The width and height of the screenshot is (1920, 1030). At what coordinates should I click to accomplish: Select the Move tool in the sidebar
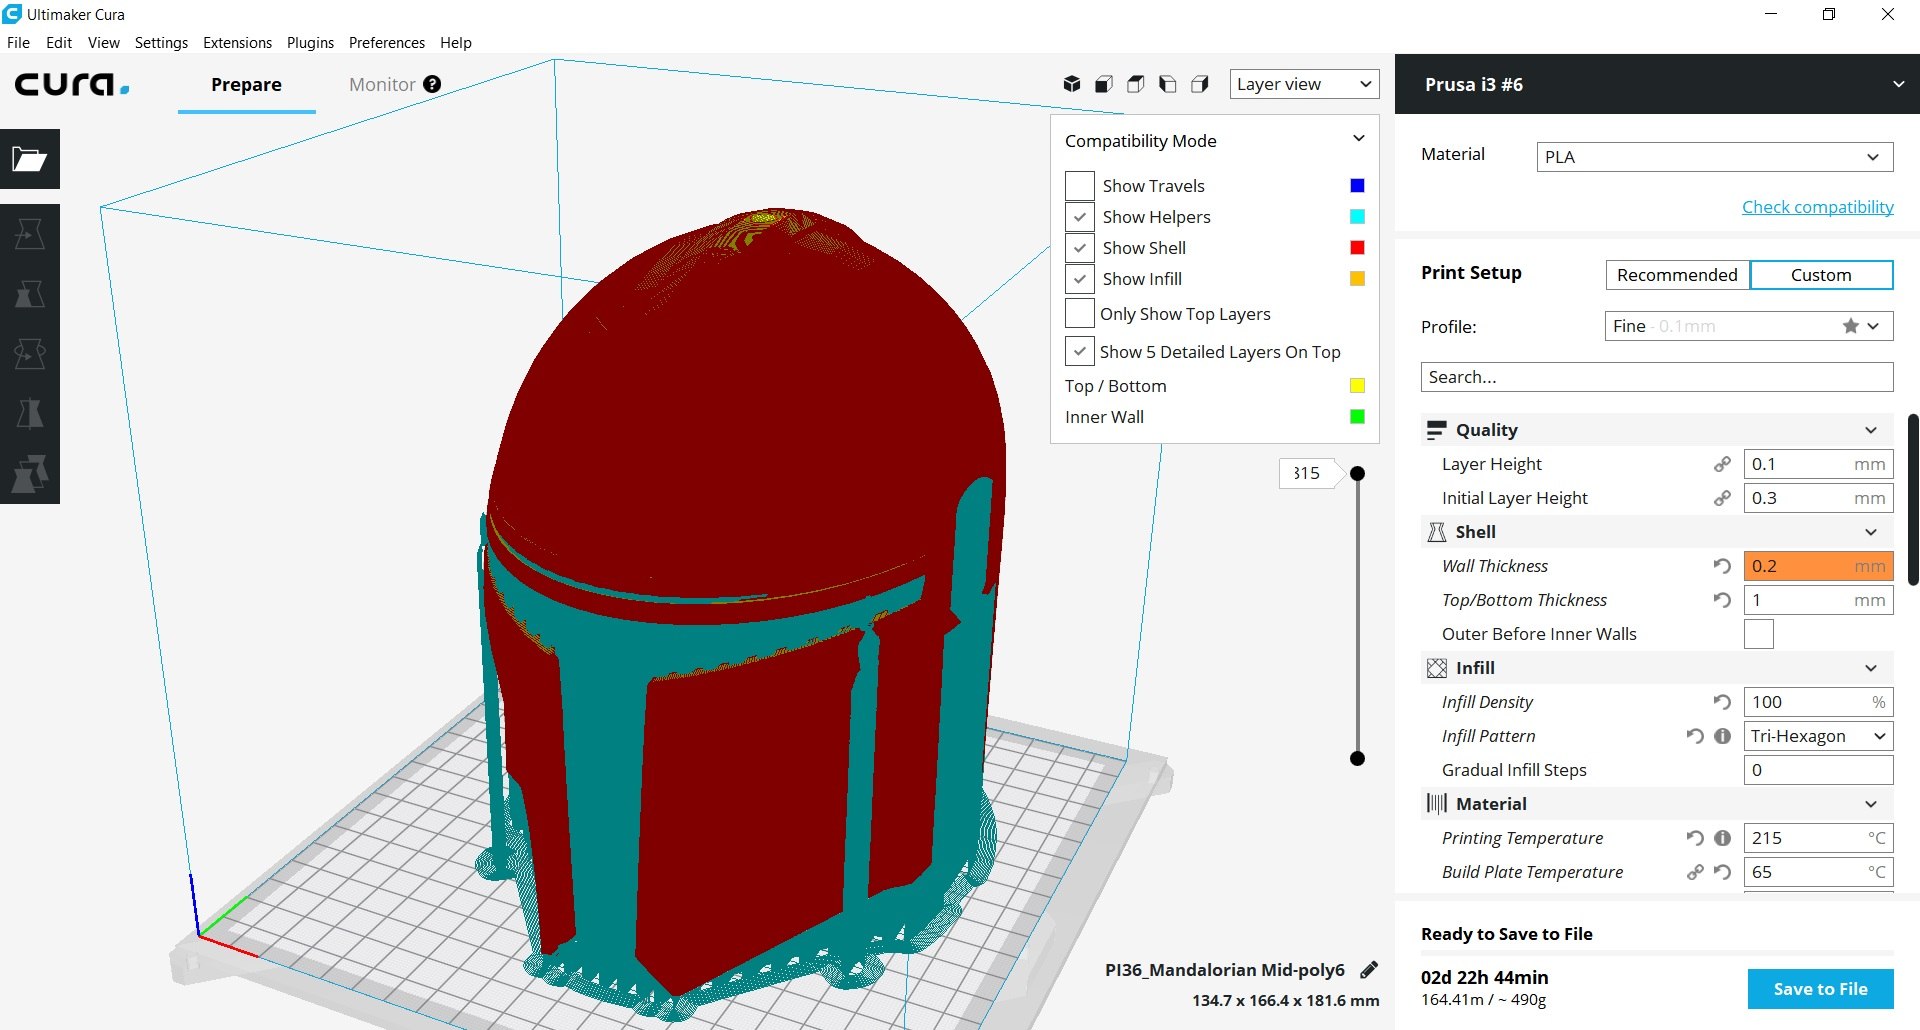coord(30,234)
